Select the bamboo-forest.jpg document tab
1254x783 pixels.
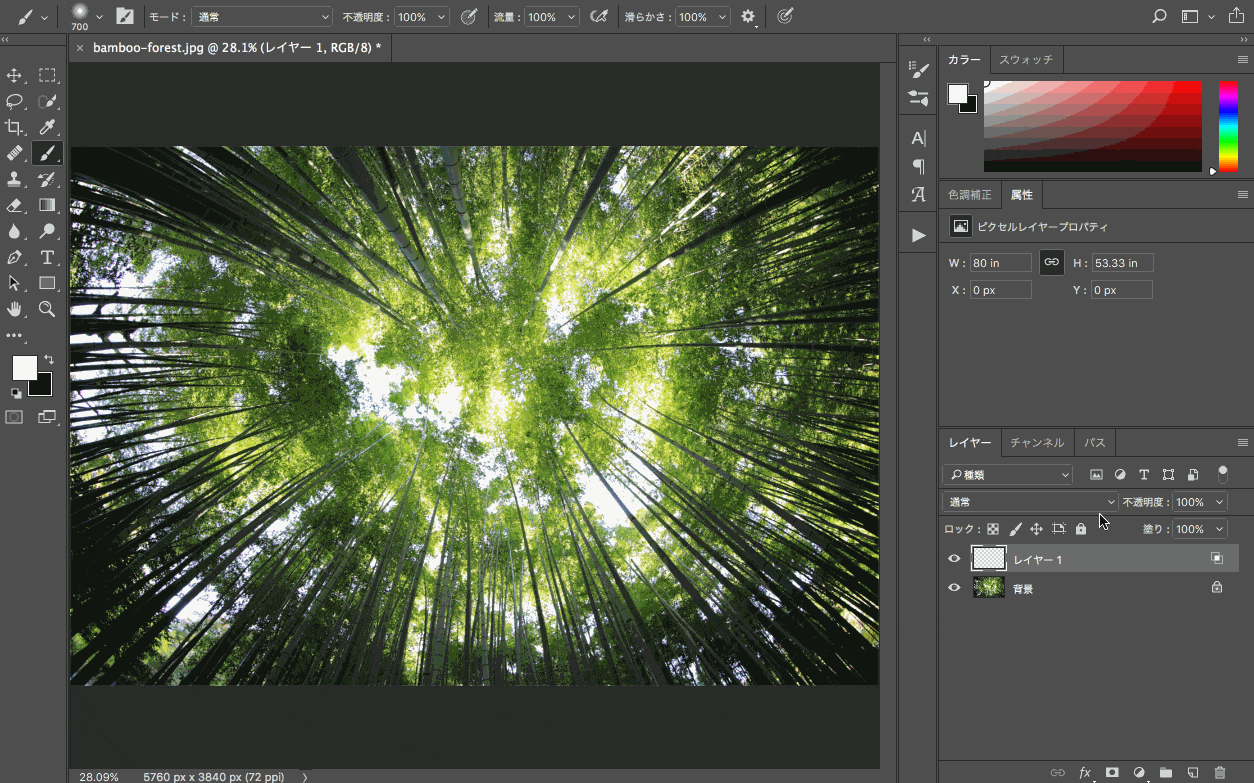coord(236,47)
